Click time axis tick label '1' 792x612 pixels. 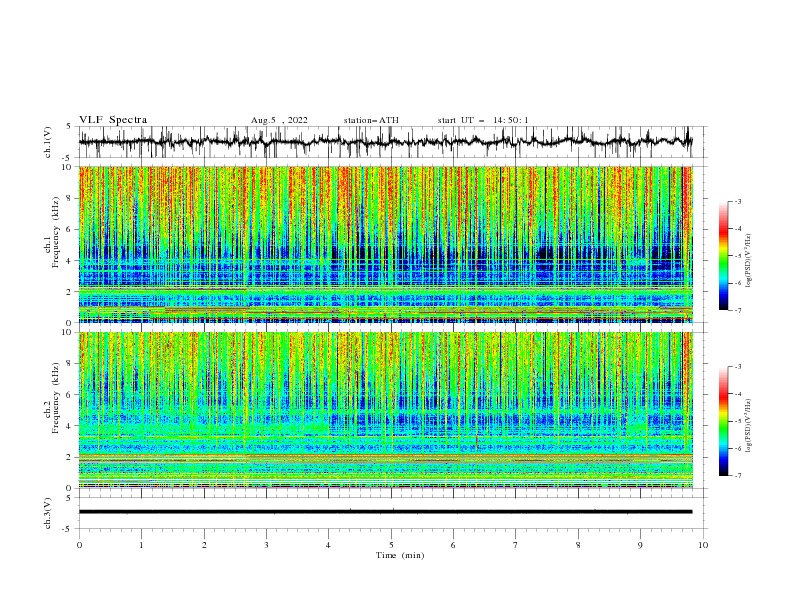point(141,545)
